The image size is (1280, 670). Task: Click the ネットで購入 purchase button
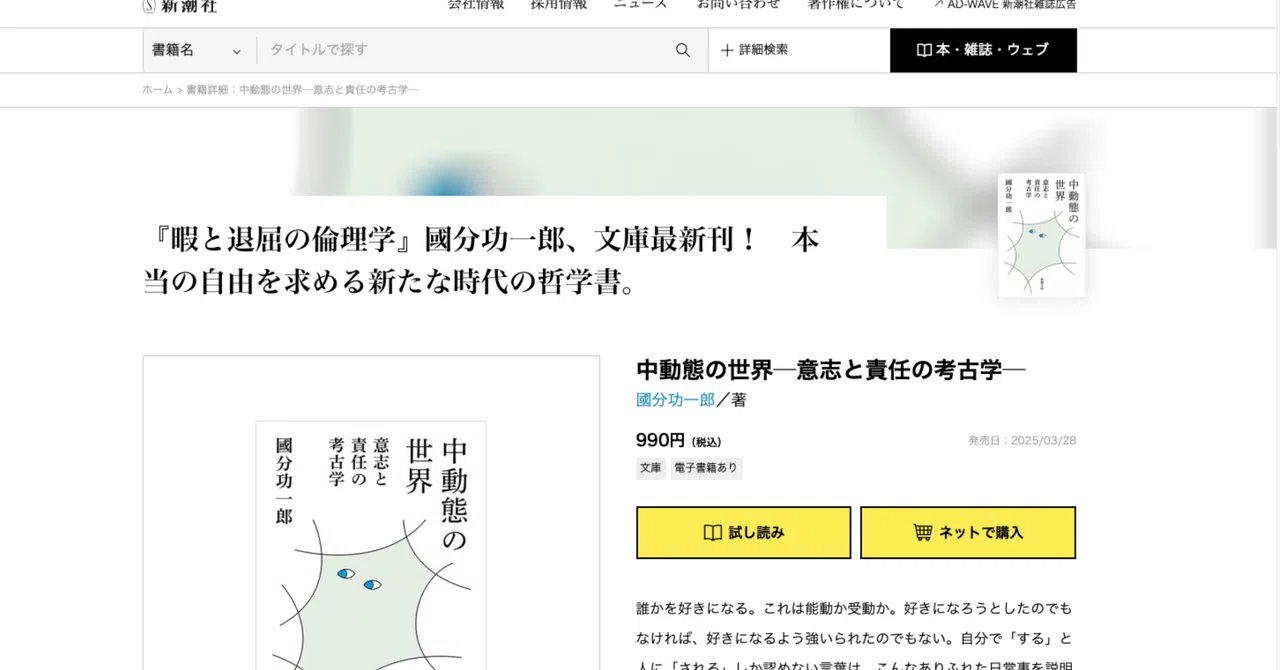(x=968, y=532)
